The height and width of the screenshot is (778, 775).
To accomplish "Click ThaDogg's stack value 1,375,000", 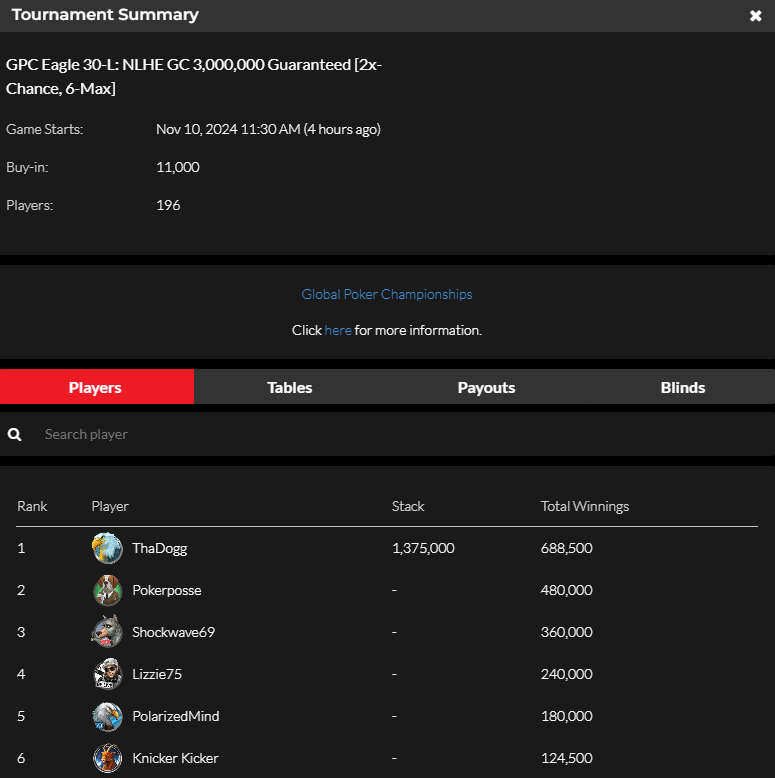I will [423, 548].
